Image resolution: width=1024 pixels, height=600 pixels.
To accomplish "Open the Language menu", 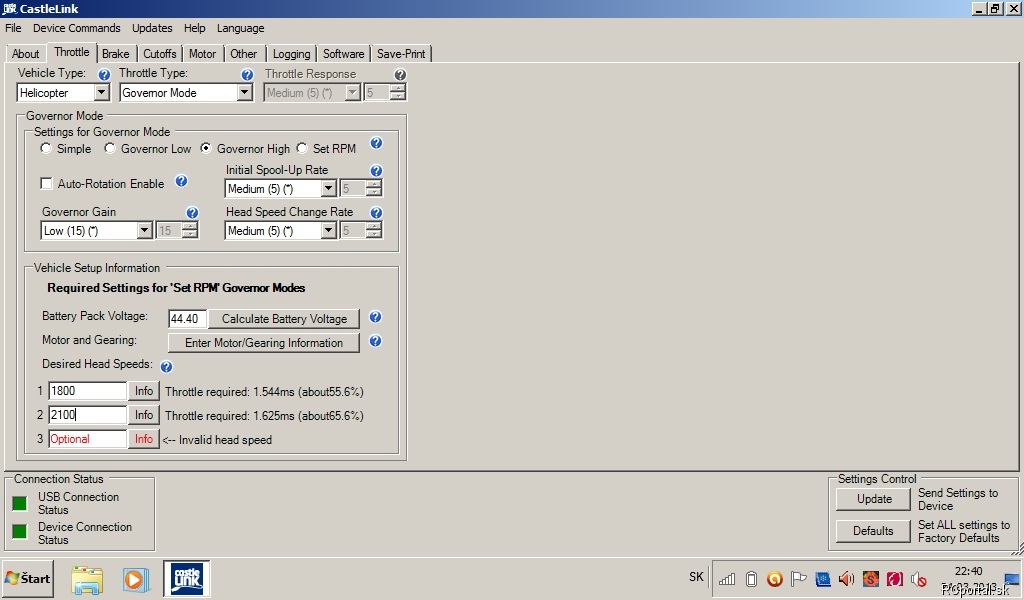I will pos(240,28).
